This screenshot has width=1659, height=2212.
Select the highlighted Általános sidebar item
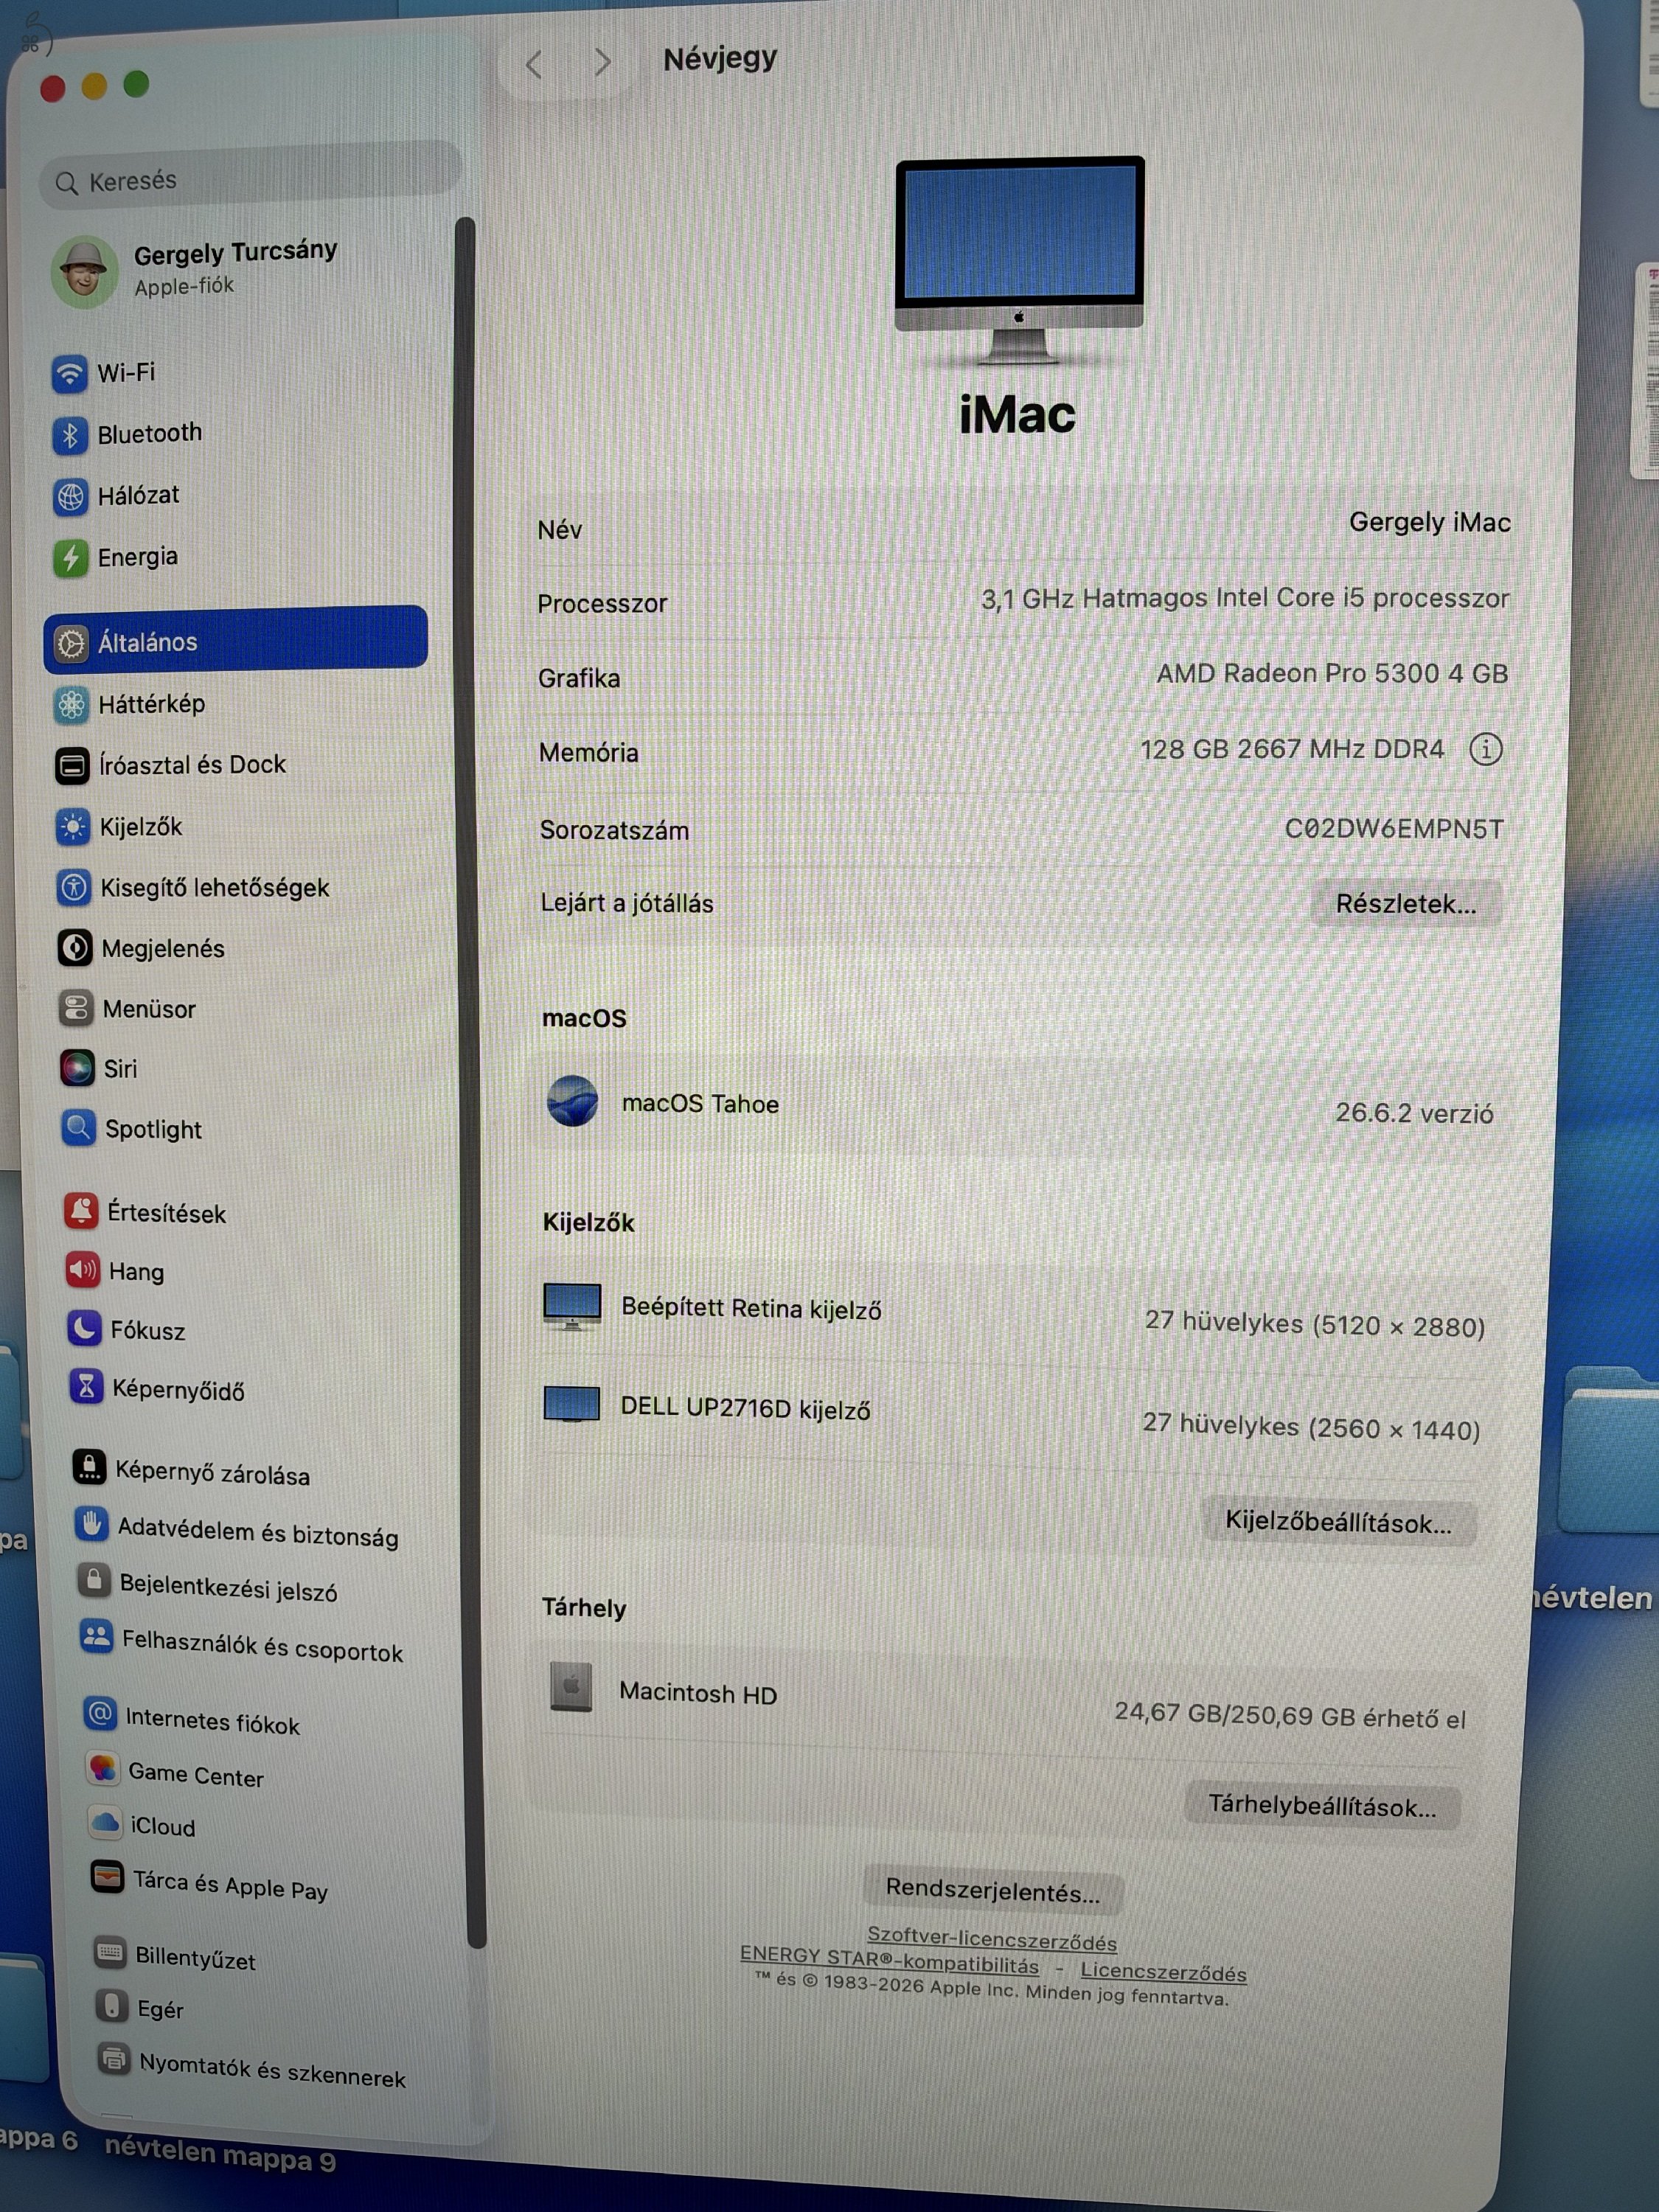point(236,639)
